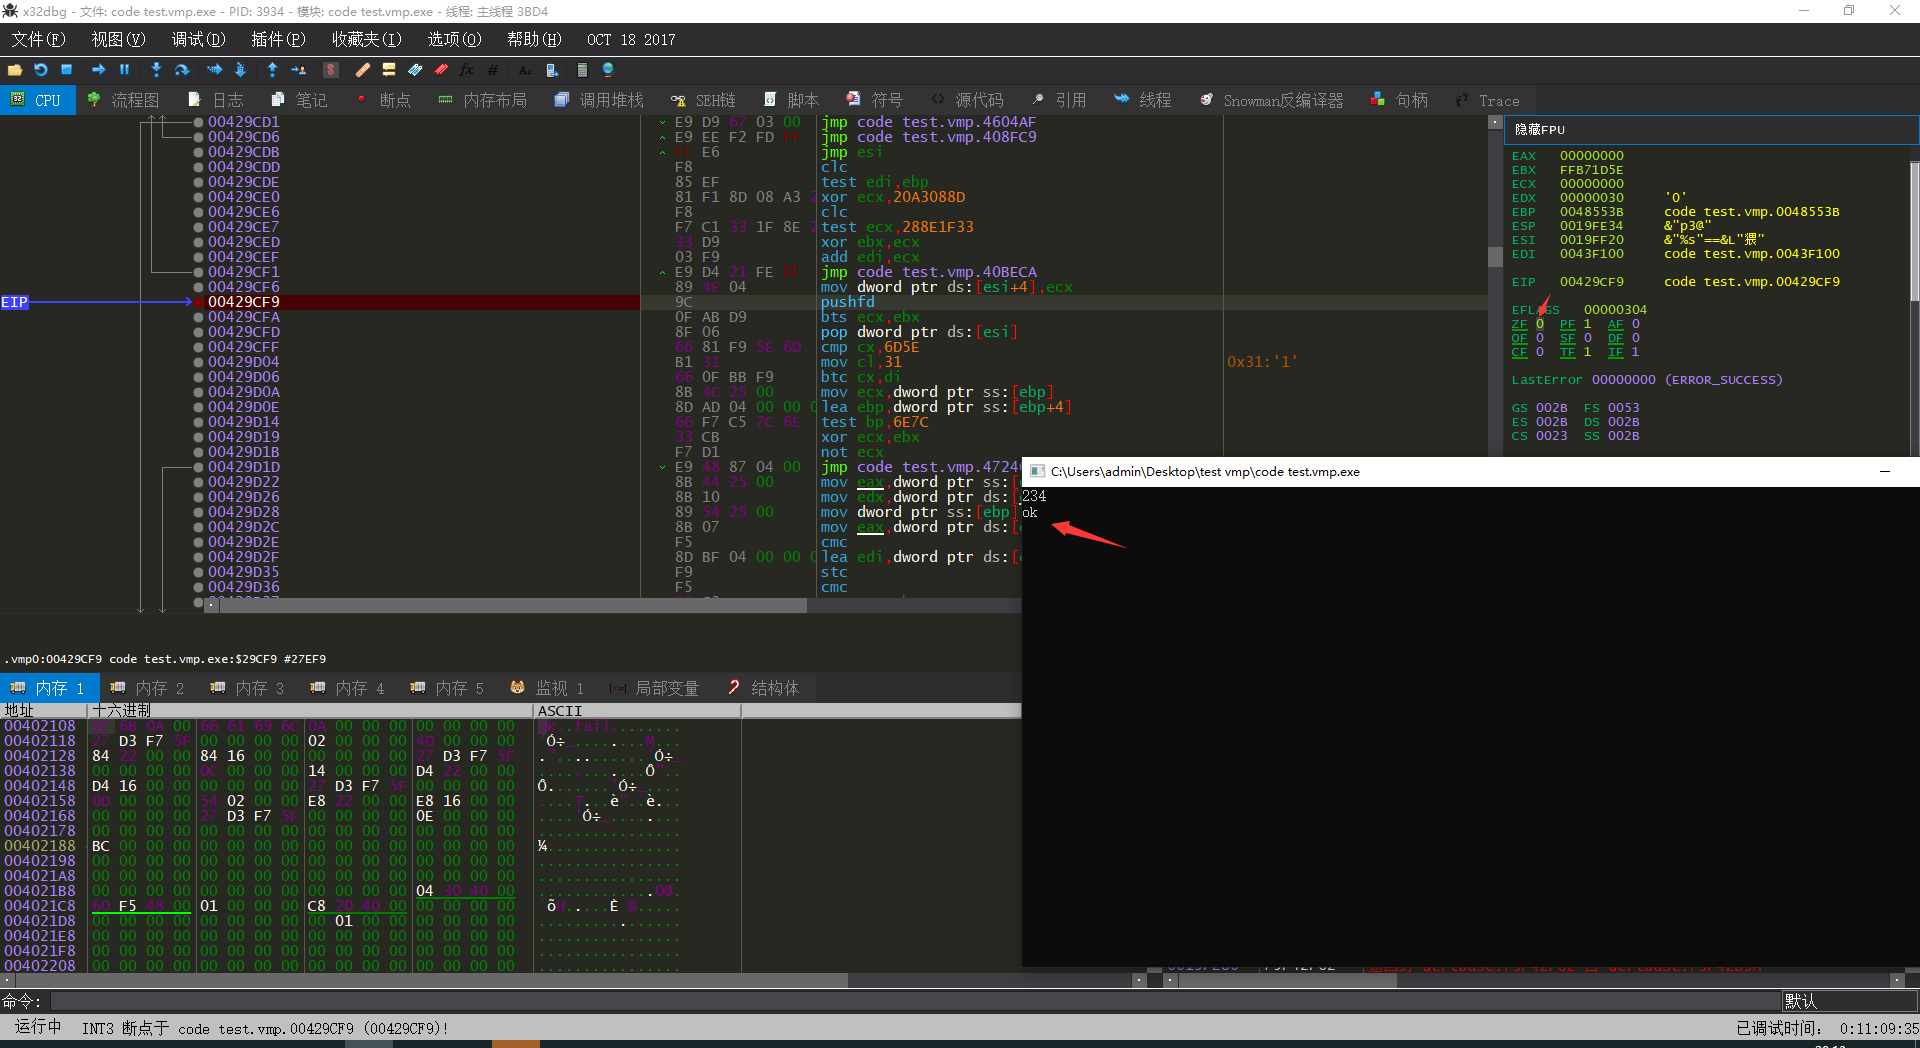Open the 文件 (File) menu

click(38, 39)
